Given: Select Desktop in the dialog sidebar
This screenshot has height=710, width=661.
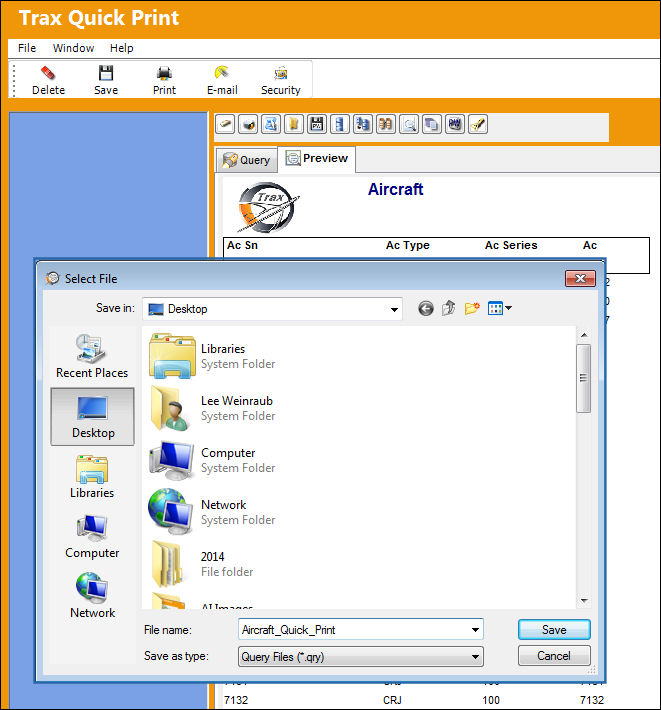Looking at the screenshot, I should pos(93,417).
